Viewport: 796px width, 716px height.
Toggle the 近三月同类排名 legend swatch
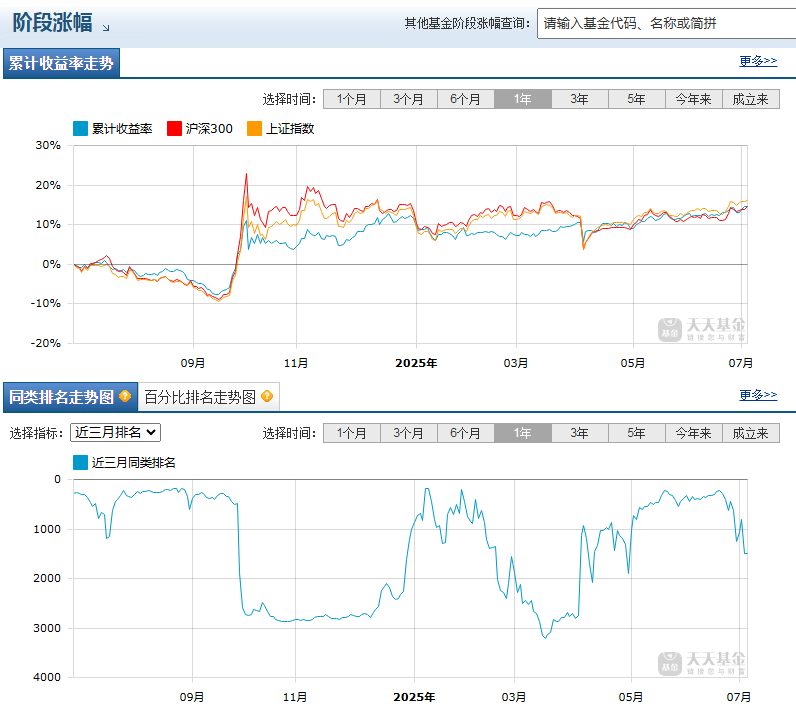80,463
